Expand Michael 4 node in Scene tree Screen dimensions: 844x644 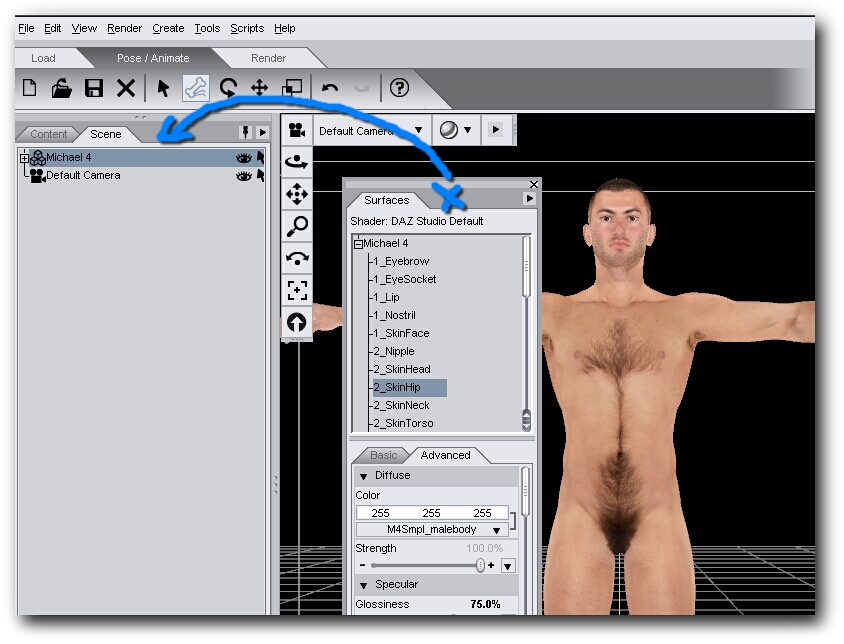(24, 158)
